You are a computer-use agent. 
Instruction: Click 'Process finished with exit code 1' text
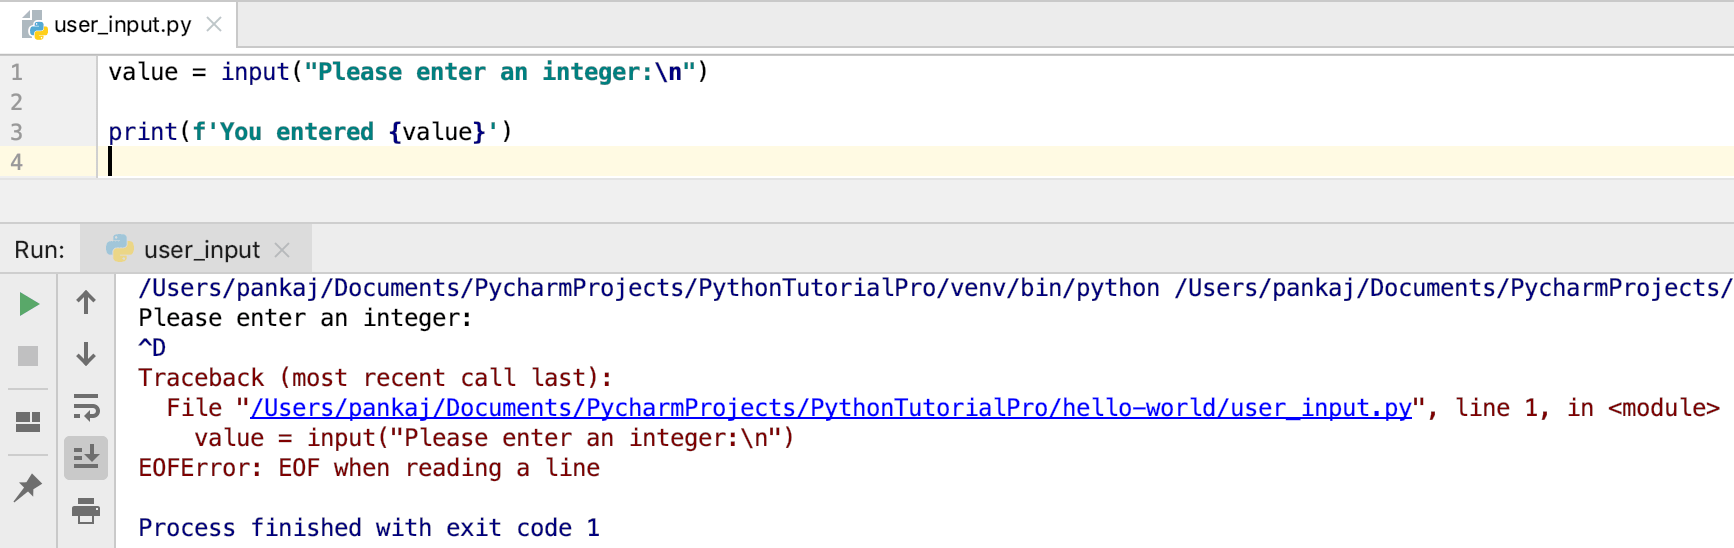(369, 528)
